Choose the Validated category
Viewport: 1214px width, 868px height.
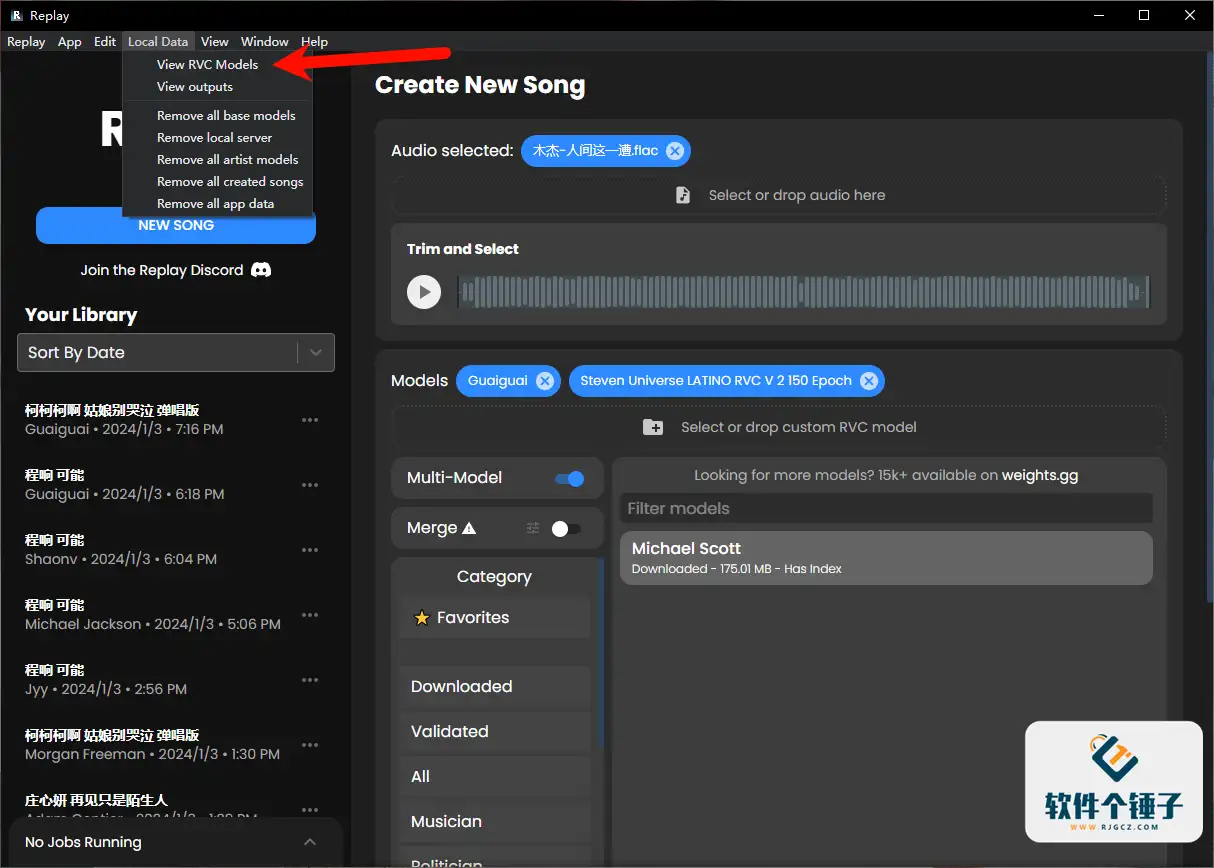pos(495,732)
